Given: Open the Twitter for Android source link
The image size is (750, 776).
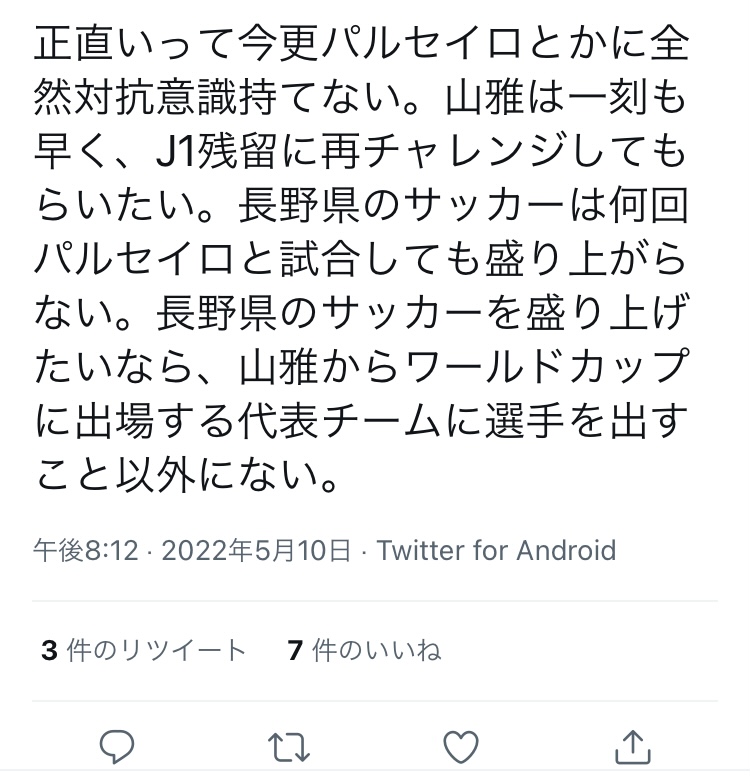Looking at the screenshot, I should coord(496,550).
